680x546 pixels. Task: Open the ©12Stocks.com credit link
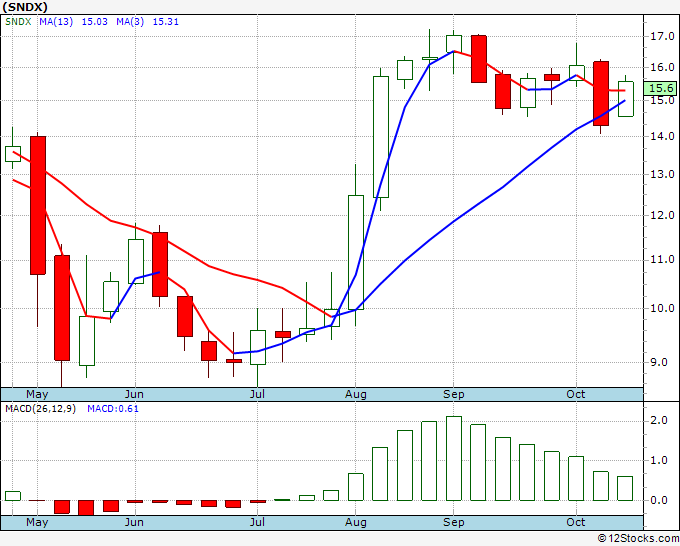point(638,538)
